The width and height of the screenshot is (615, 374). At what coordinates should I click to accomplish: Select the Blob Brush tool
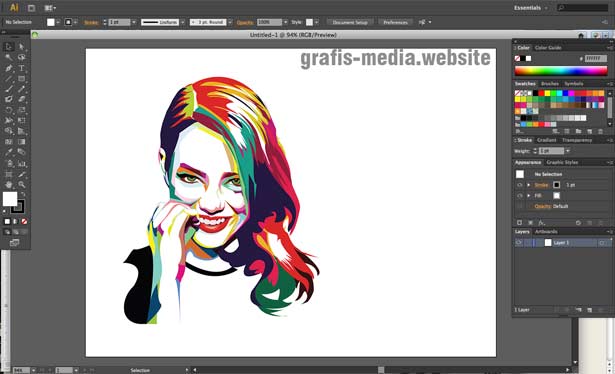click(9, 99)
